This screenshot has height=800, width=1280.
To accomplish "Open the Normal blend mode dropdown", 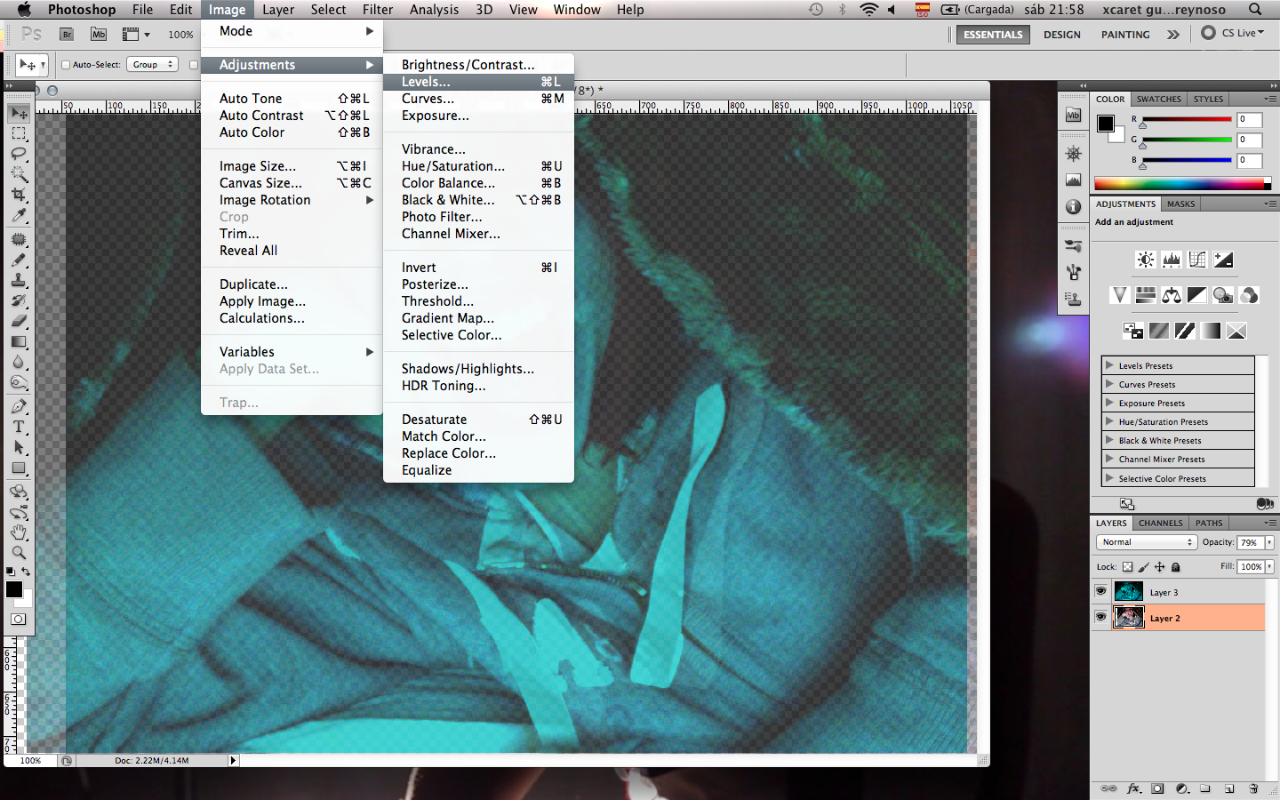I will [x=1146, y=542].
